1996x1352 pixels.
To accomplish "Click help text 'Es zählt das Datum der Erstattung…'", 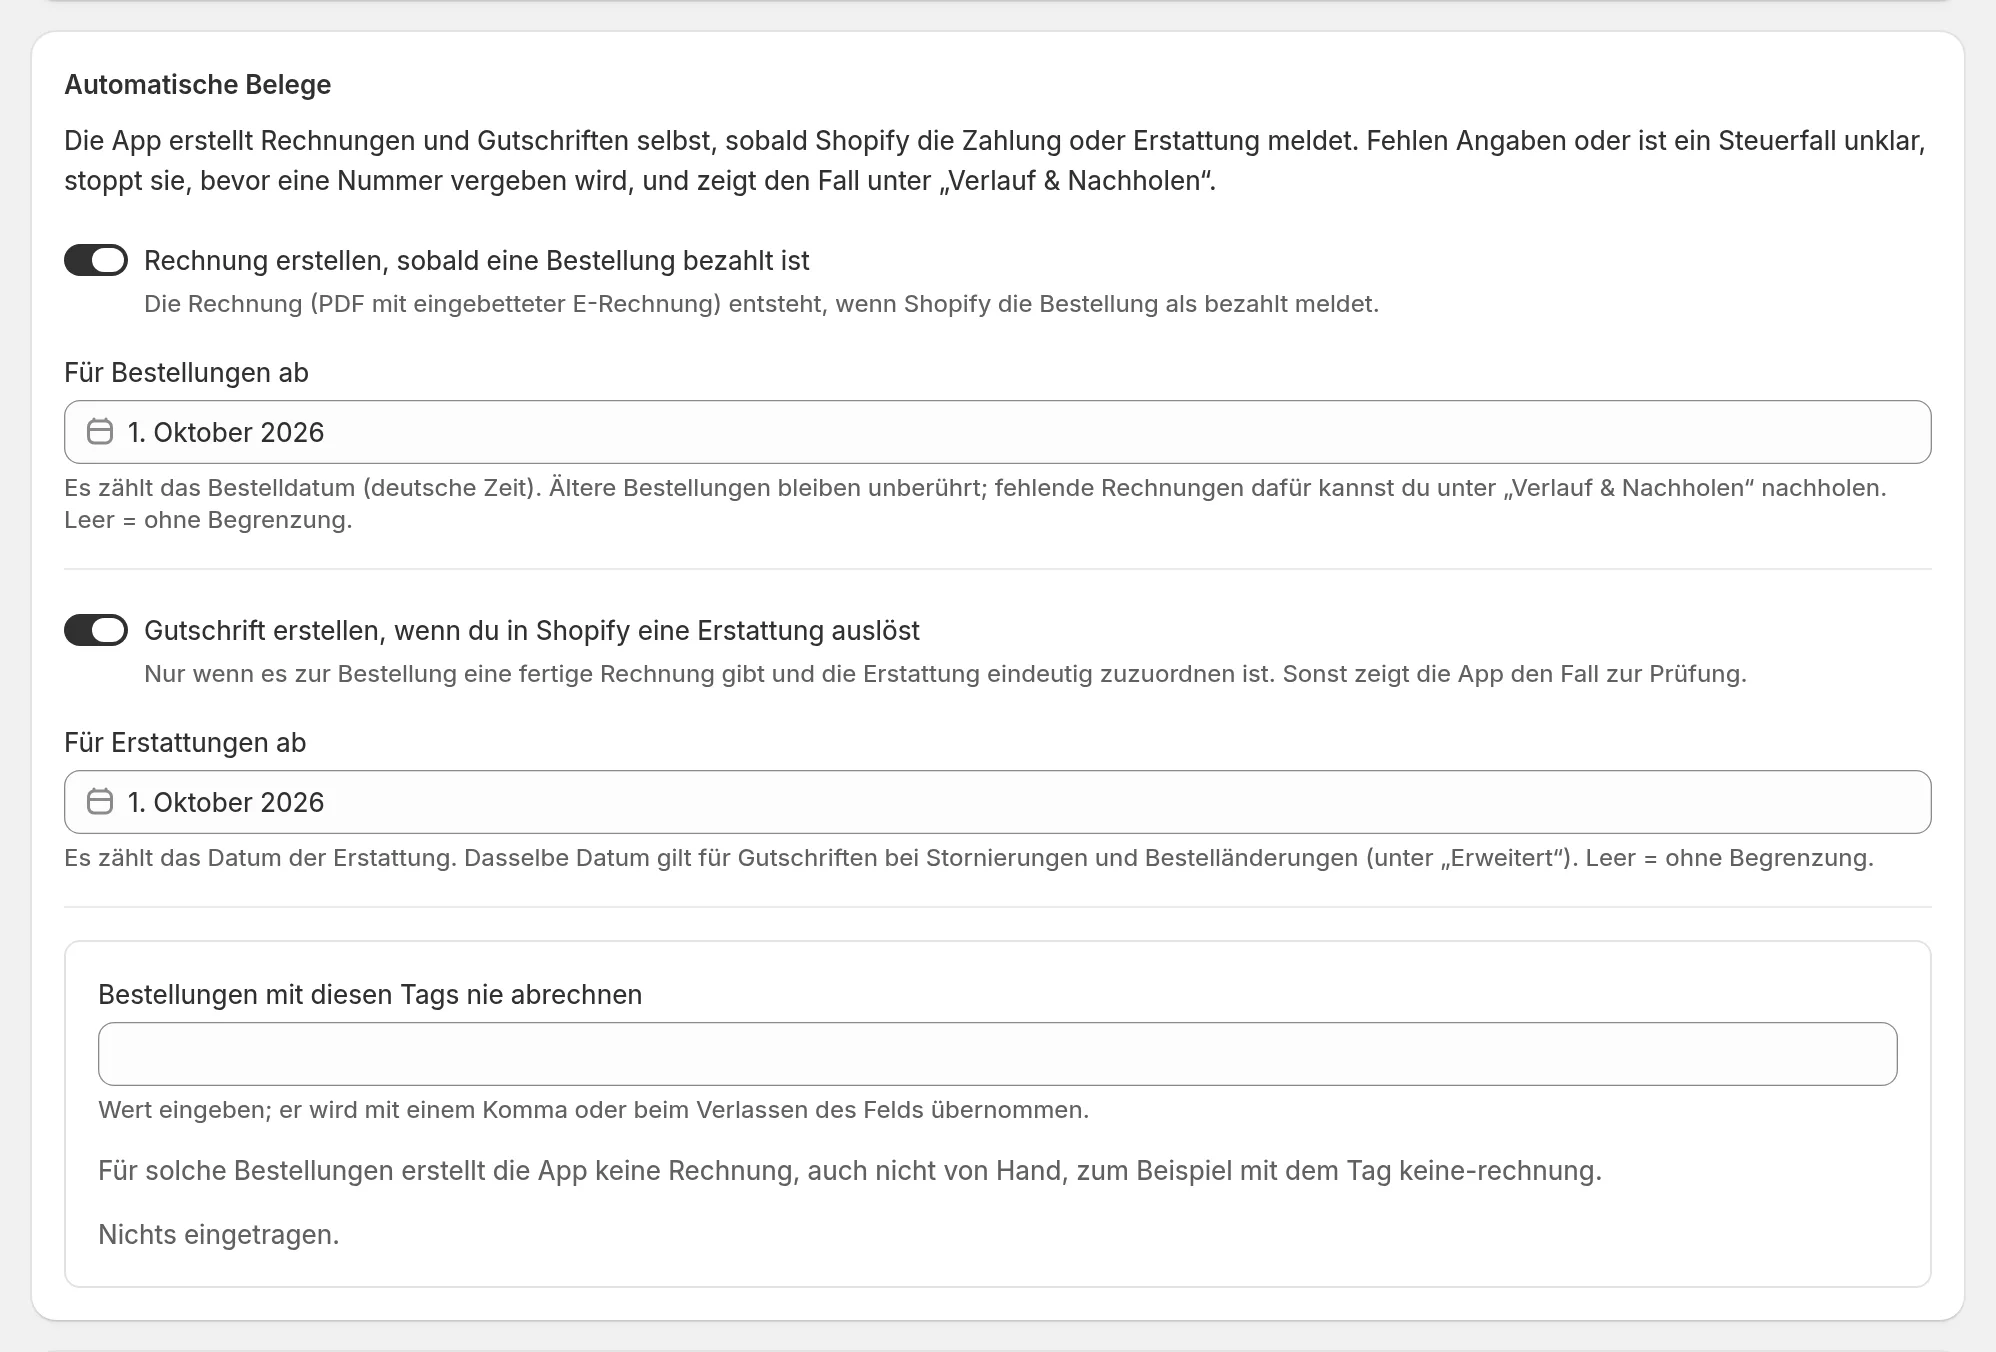I will coord(969,858).
